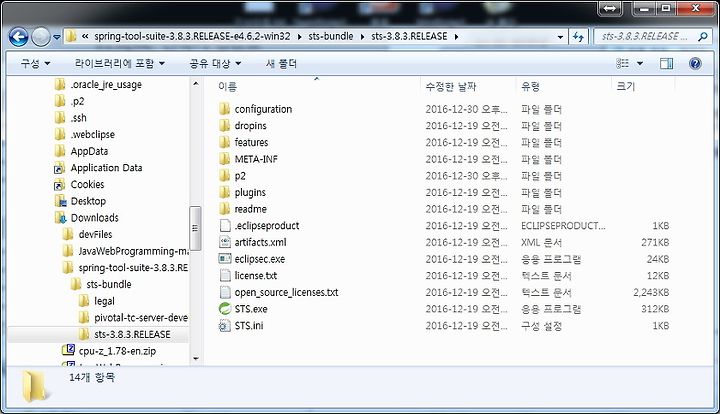Select the license.txt file icon
This screenshot has height=414, width=720.
(225, 275)
